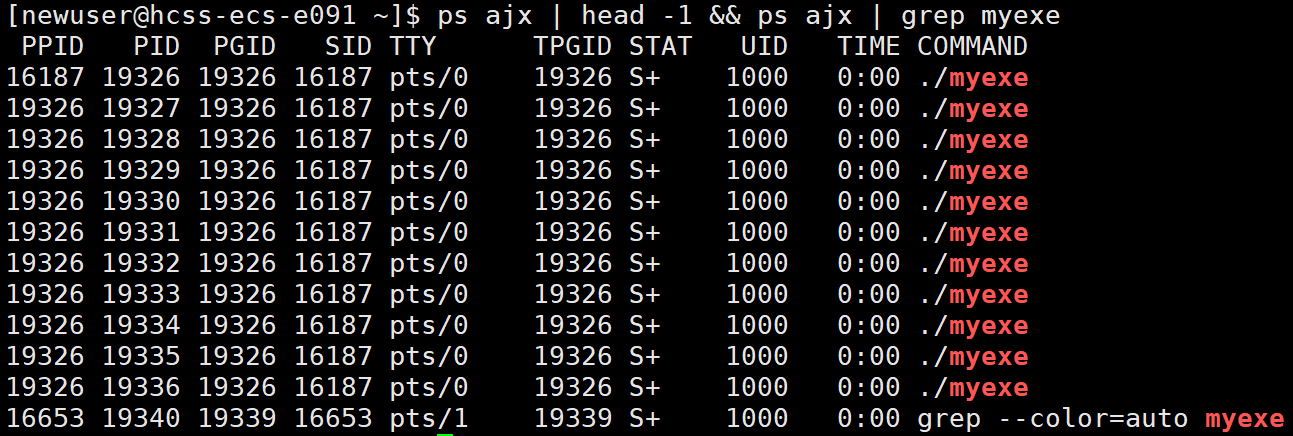Click 0:00 time in the PID 19335 row

point(869,356)
